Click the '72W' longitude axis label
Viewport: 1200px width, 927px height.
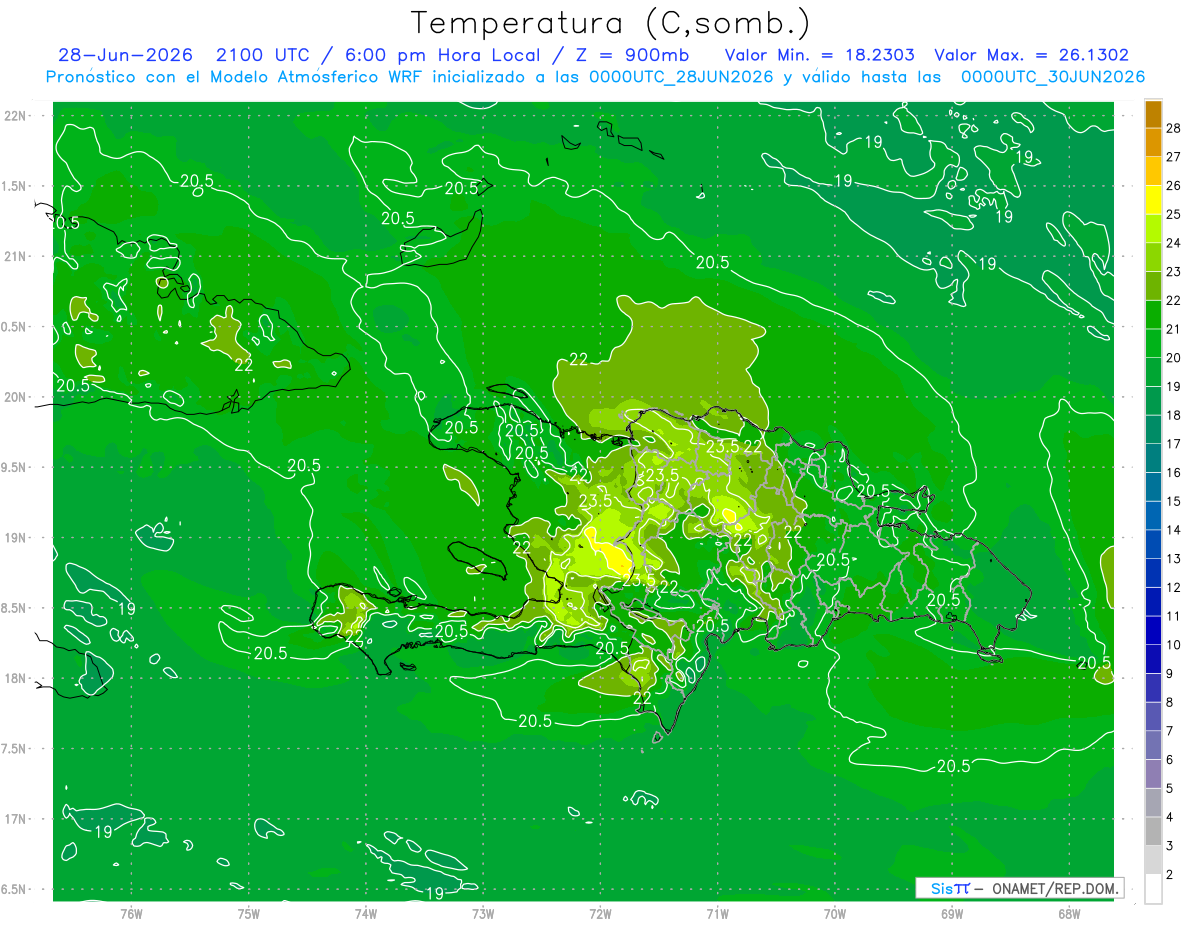[x=600, y=914]
